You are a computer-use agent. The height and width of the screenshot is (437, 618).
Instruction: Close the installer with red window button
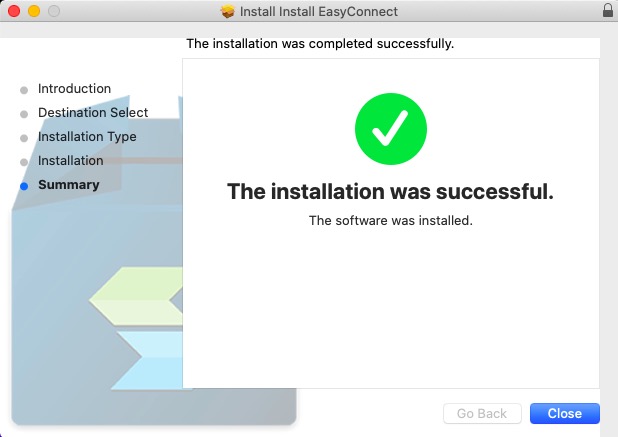(x=14, y=11)
